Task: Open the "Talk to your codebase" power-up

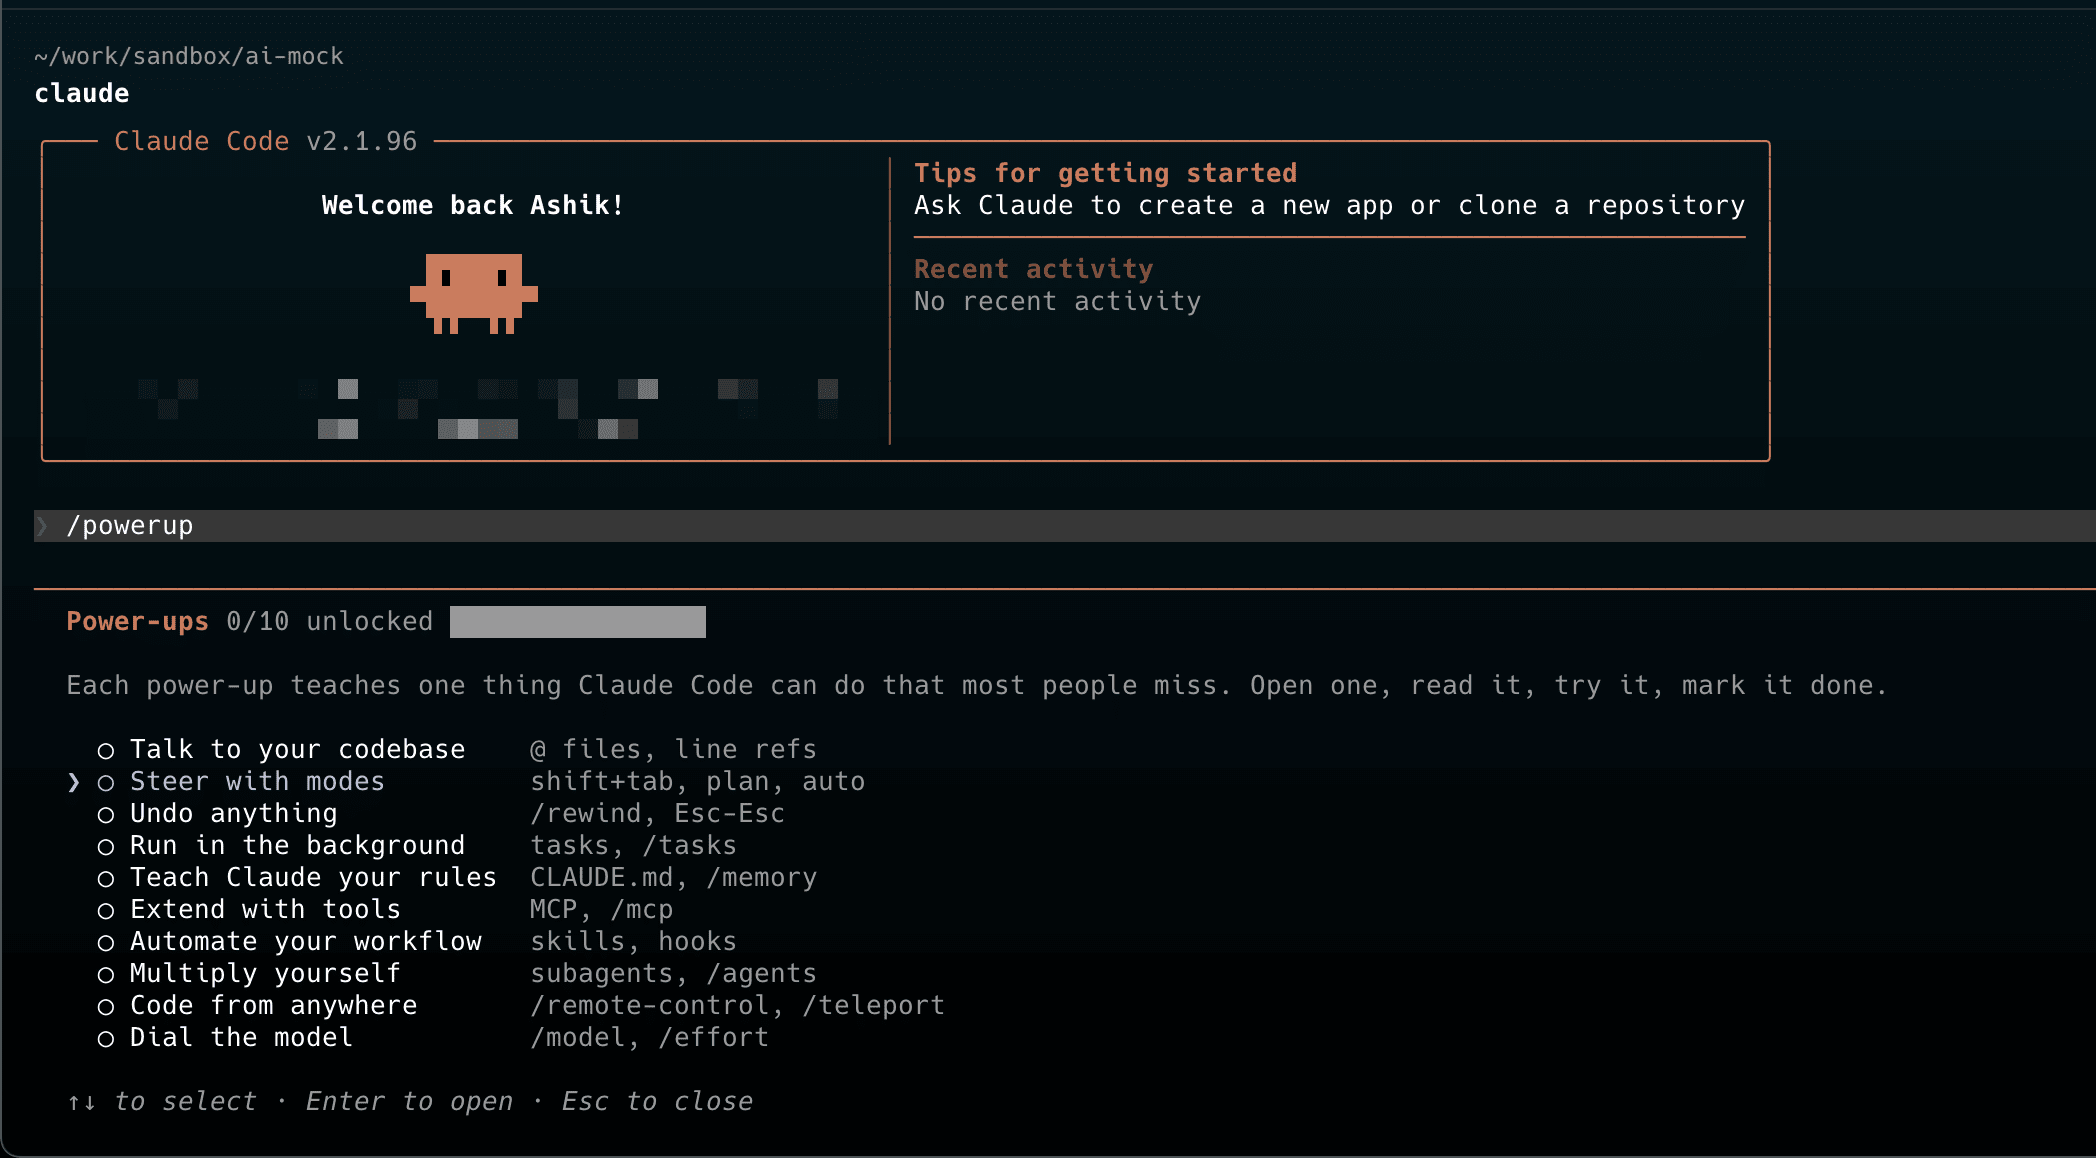Action: tap(297, 748)
